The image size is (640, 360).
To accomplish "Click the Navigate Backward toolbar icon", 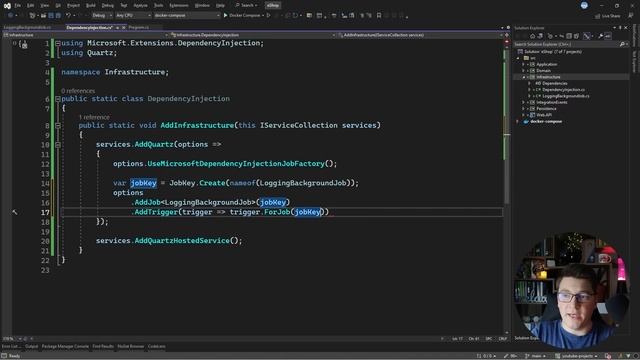I will pos(10,16).
